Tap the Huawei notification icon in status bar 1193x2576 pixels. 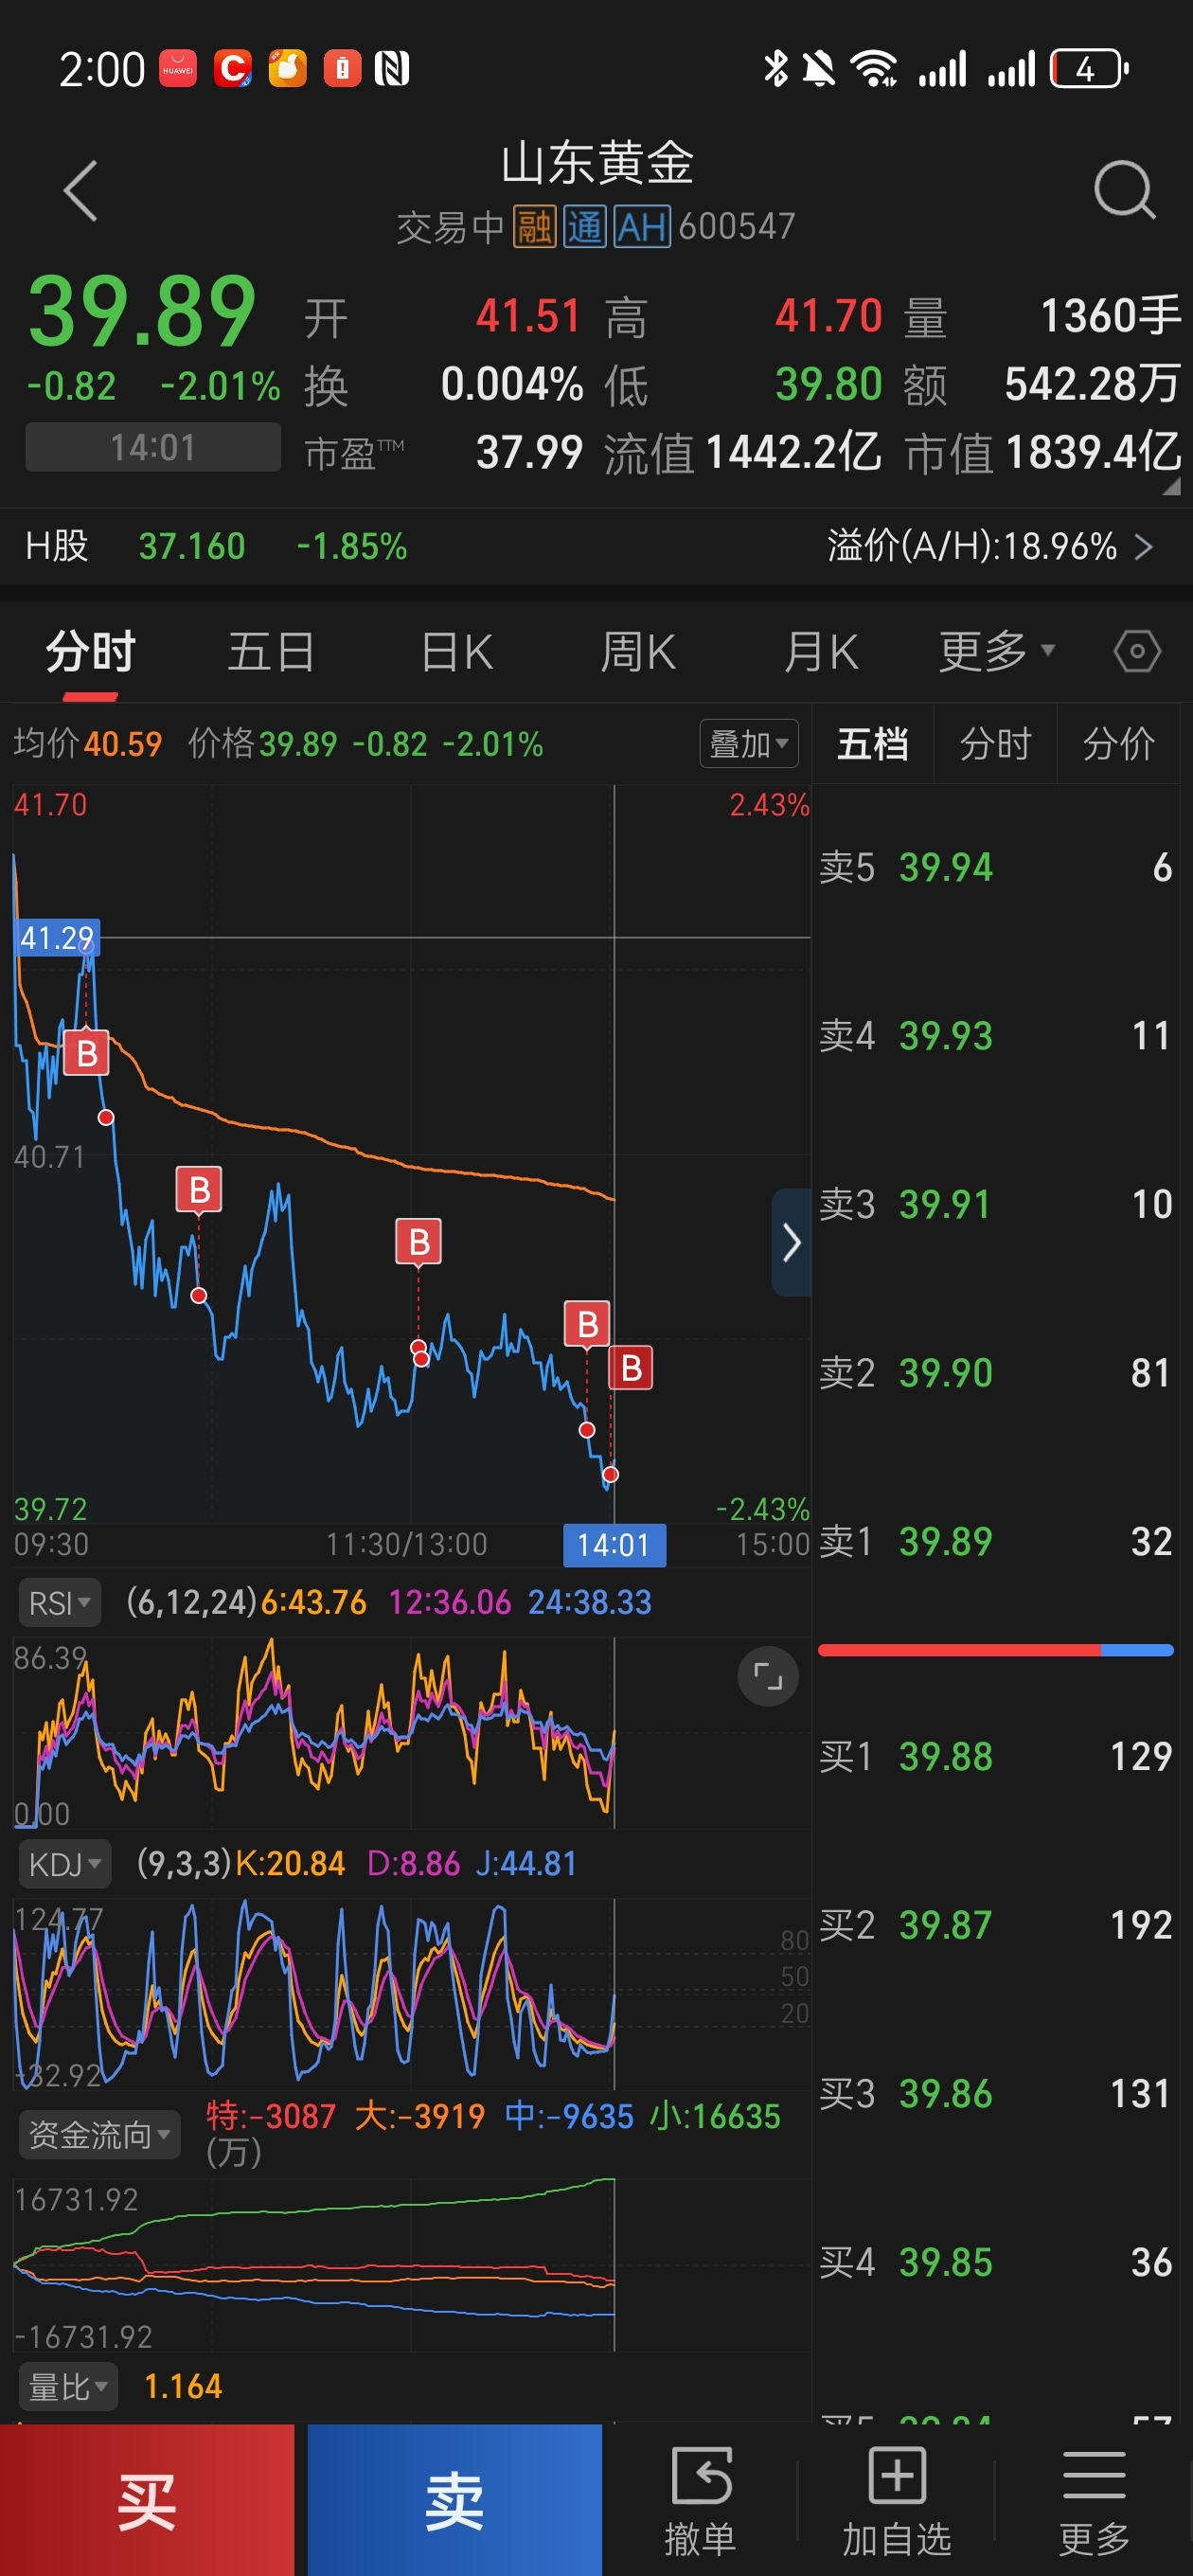coord(178,69)
